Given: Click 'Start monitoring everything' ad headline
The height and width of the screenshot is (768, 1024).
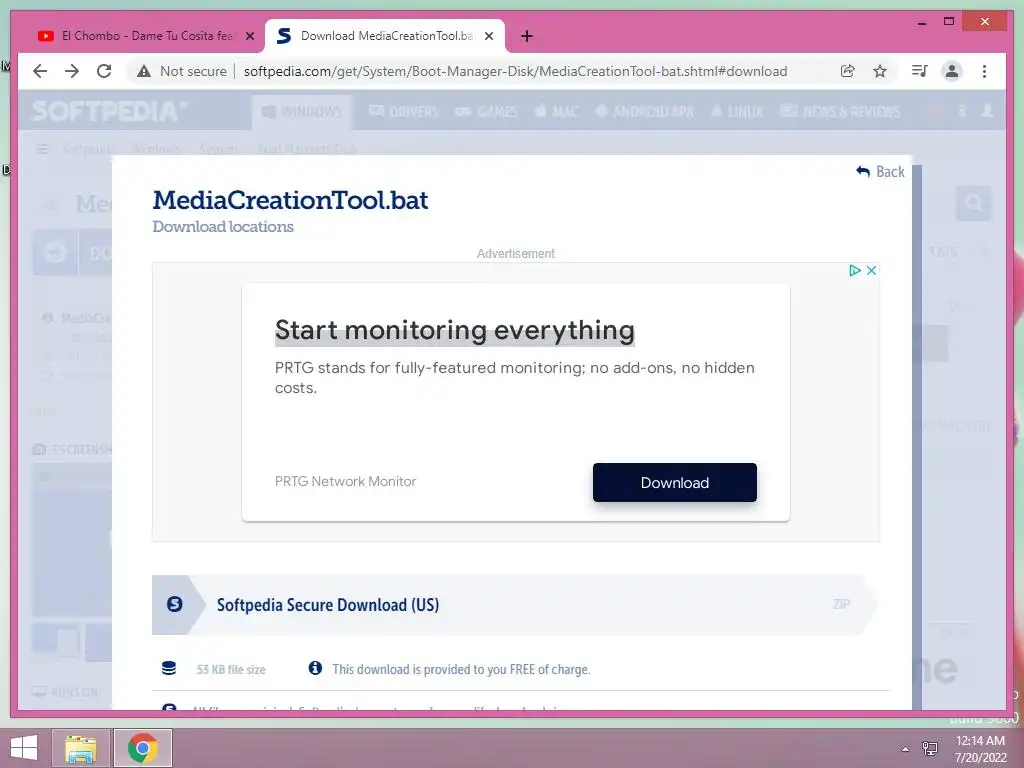Looking at the screenshot, I should tap(455, 330).
